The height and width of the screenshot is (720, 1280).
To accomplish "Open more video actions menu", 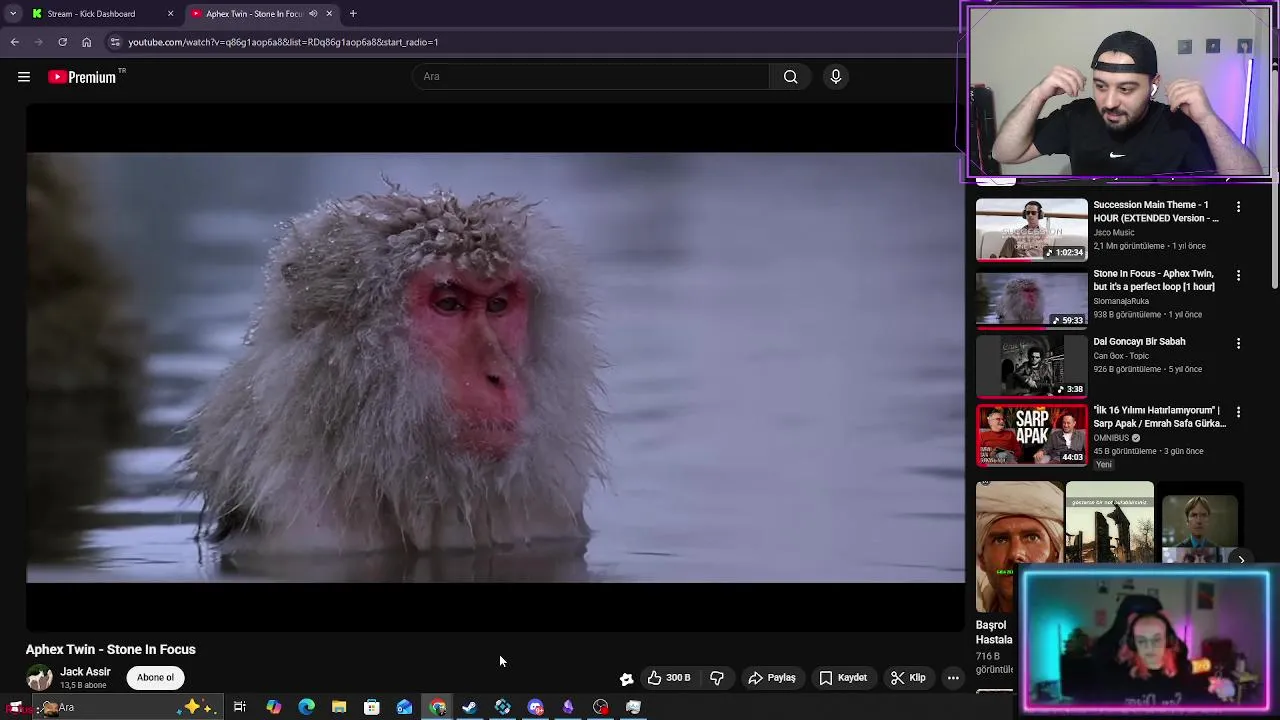I will (x=953, y=678).
